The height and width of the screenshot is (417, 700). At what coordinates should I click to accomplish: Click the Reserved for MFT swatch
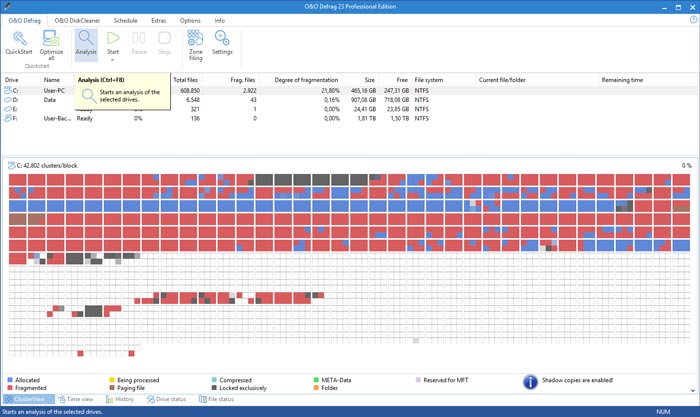point(418,380)
